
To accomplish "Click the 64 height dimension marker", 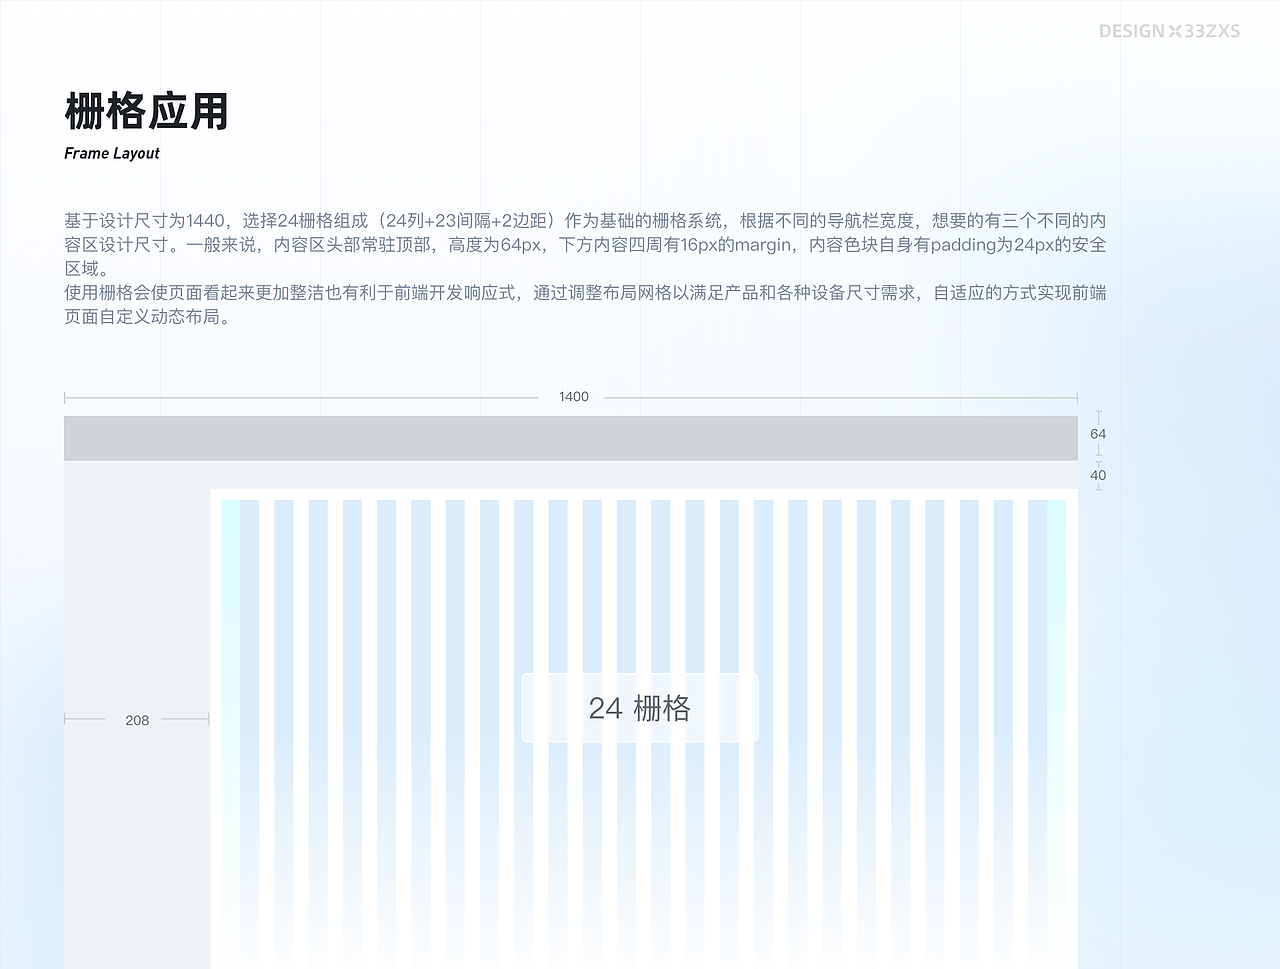I will pos(1098,433).
